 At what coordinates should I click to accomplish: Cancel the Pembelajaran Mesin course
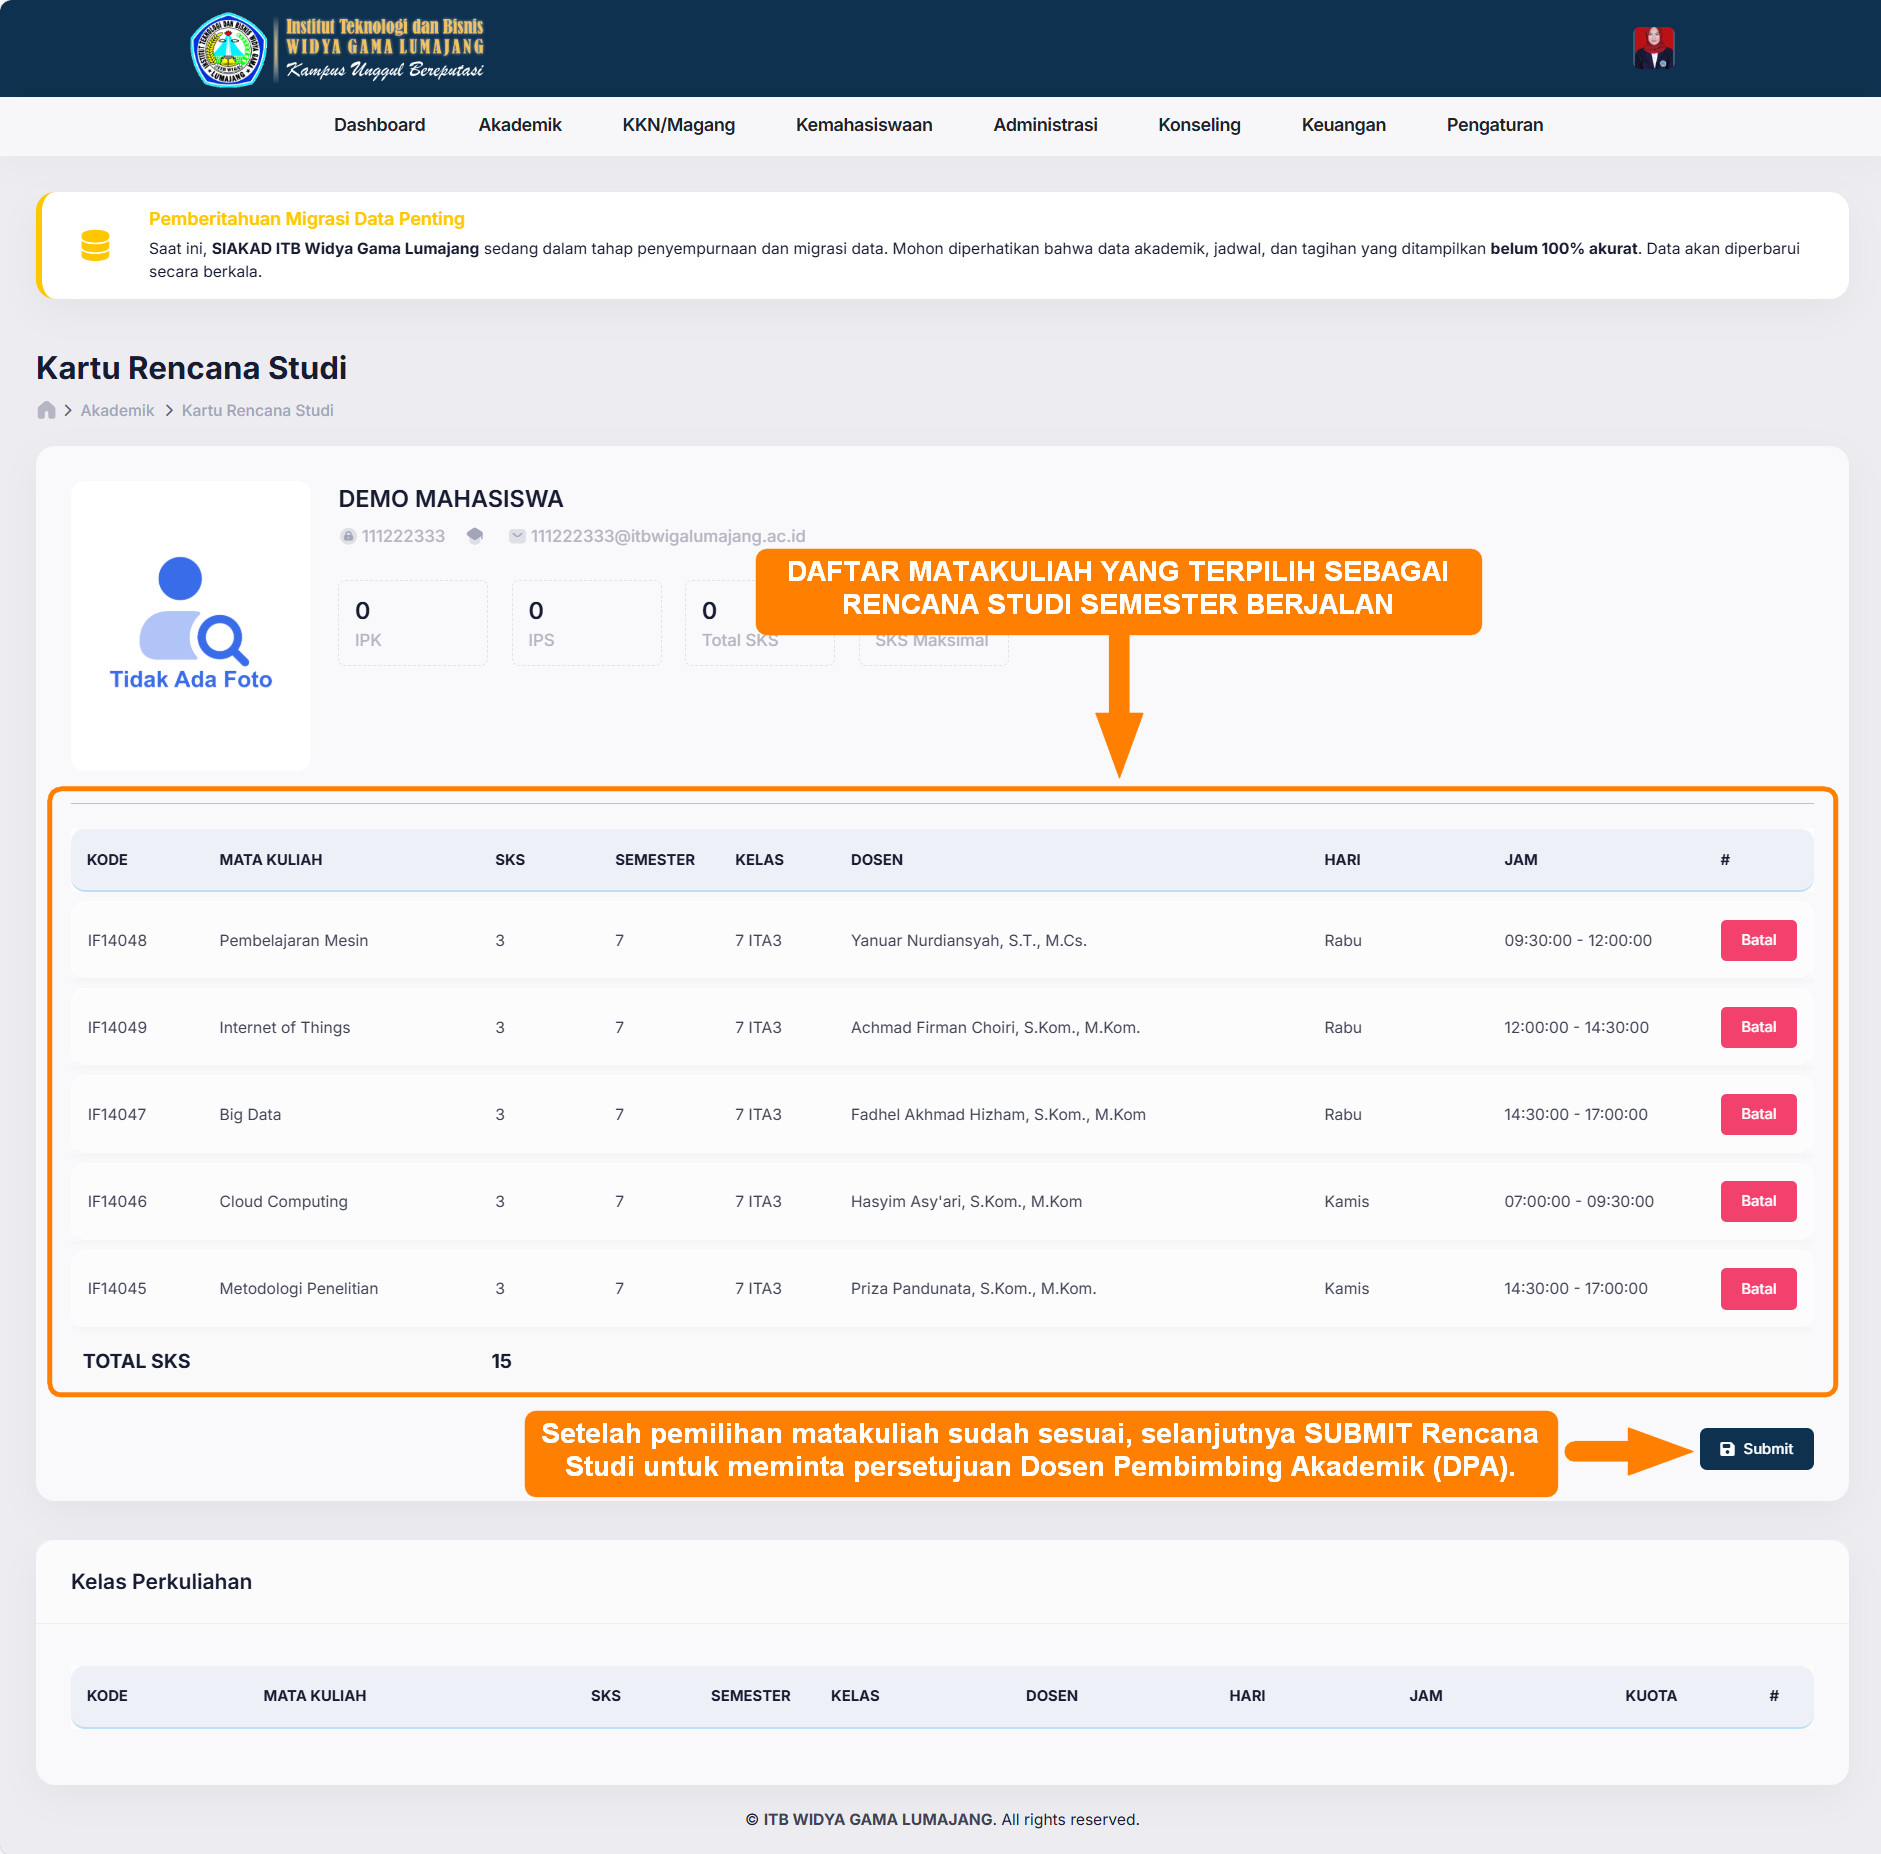(1757, 940)
